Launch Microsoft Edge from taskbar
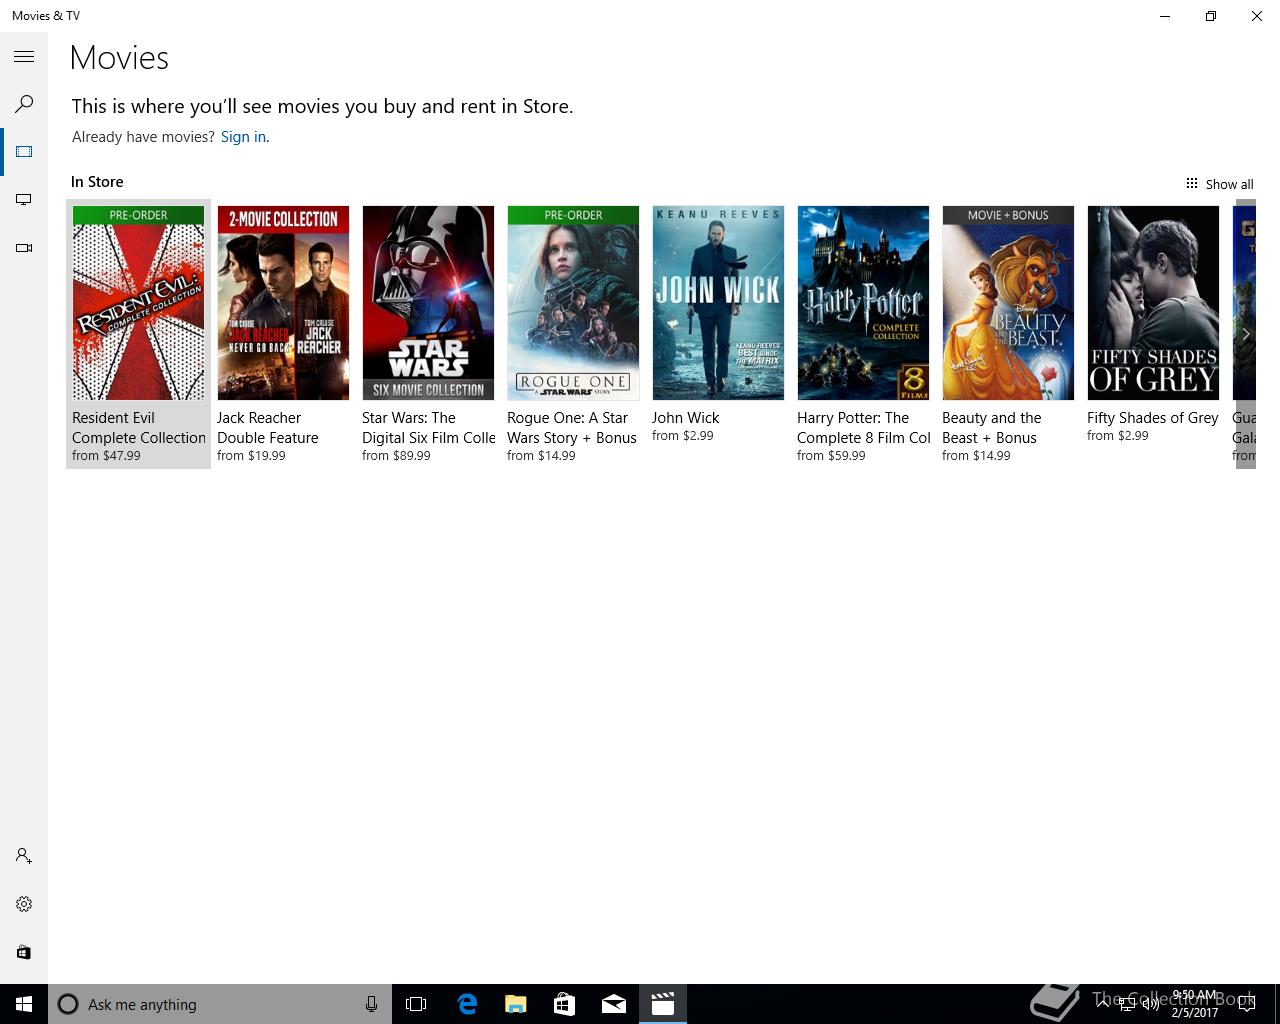Image resolution: width=1280 pixels, height=1024 pixels. pyautogui.click(x=467, y=1004)
